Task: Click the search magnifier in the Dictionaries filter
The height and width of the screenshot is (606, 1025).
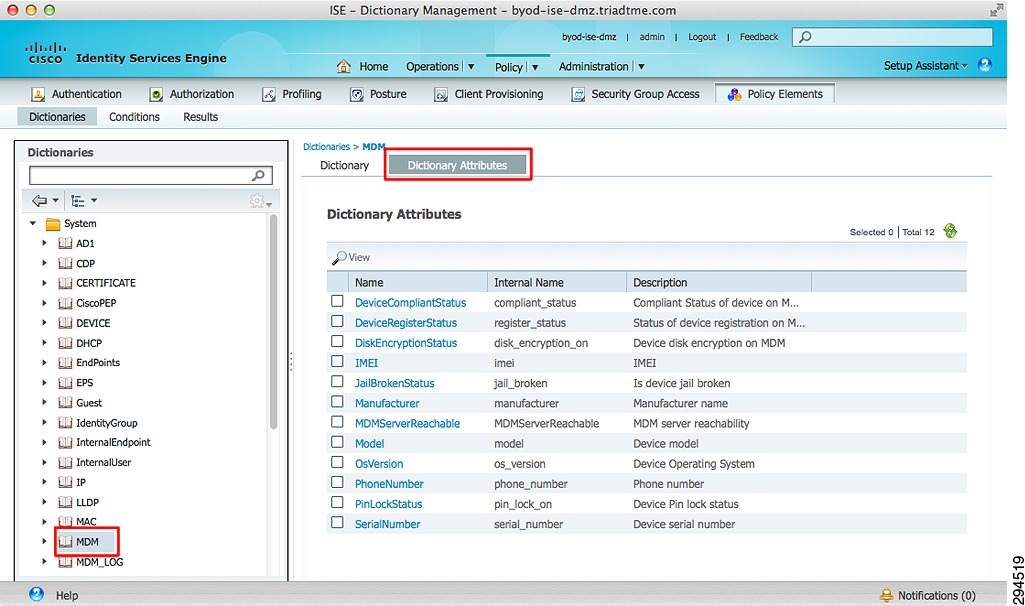Action: click(x=258, y=175)
